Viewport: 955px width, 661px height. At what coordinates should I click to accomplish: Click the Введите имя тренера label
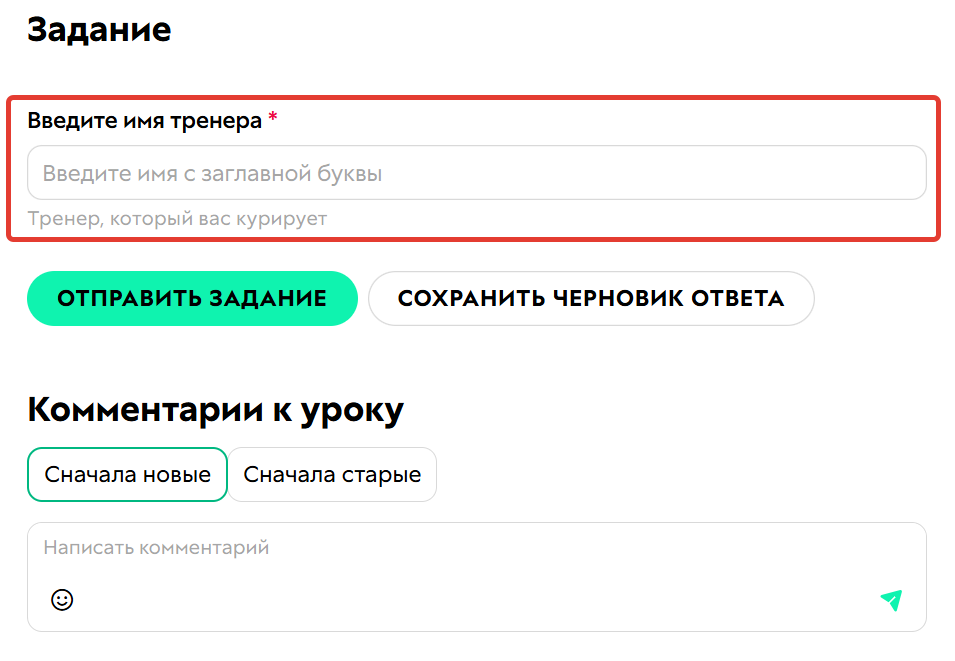click(x=144, y=121)
